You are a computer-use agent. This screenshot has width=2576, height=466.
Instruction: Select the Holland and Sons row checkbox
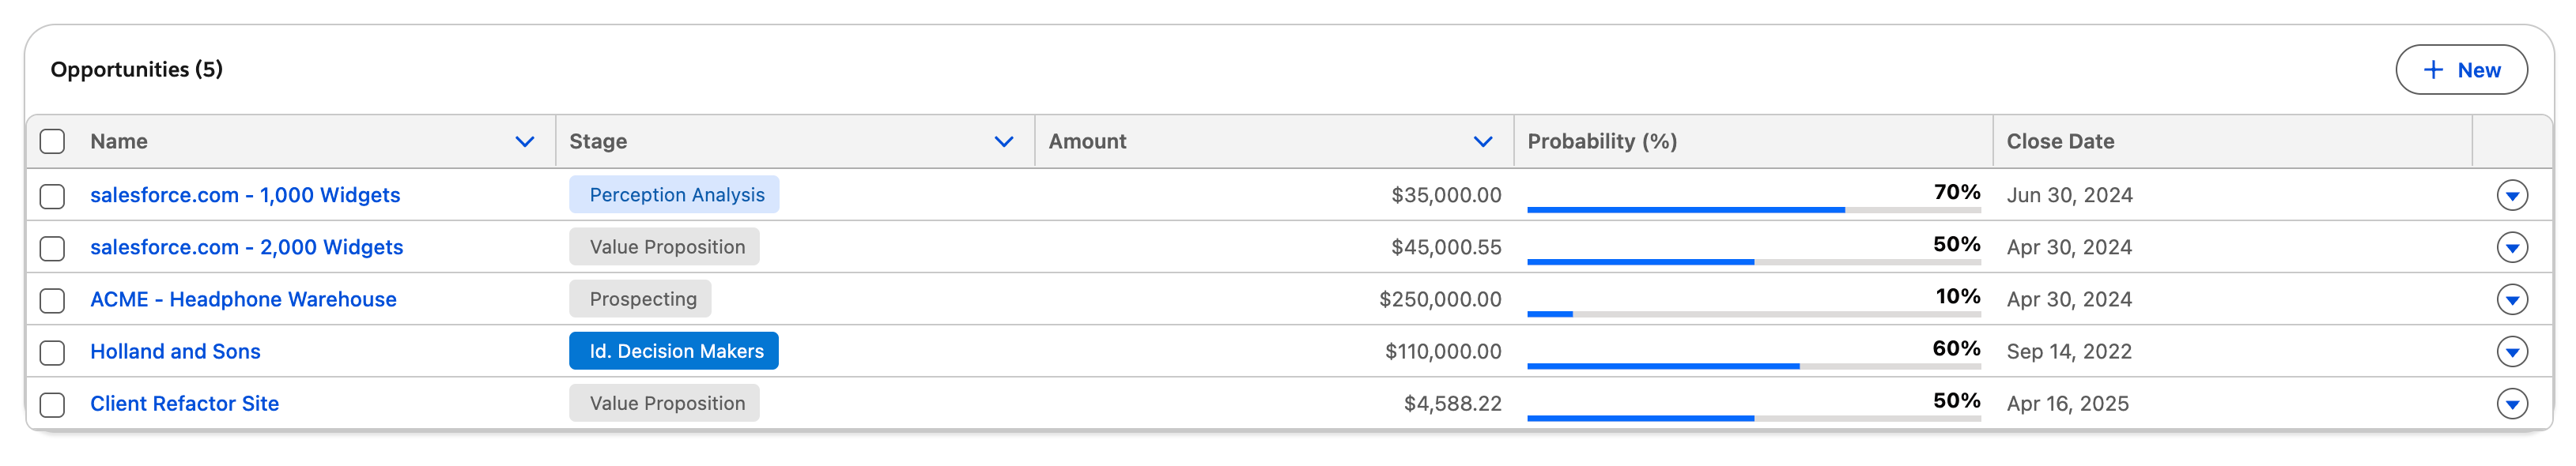pos(52,352)
